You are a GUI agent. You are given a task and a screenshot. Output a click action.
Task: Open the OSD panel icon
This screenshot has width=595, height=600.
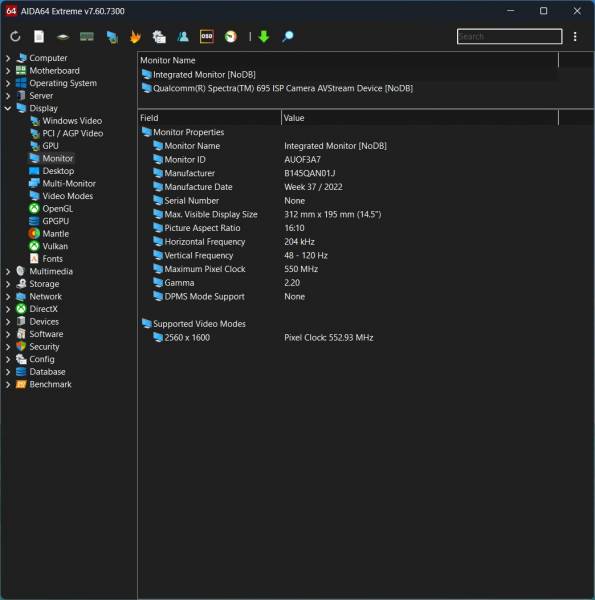207,37
